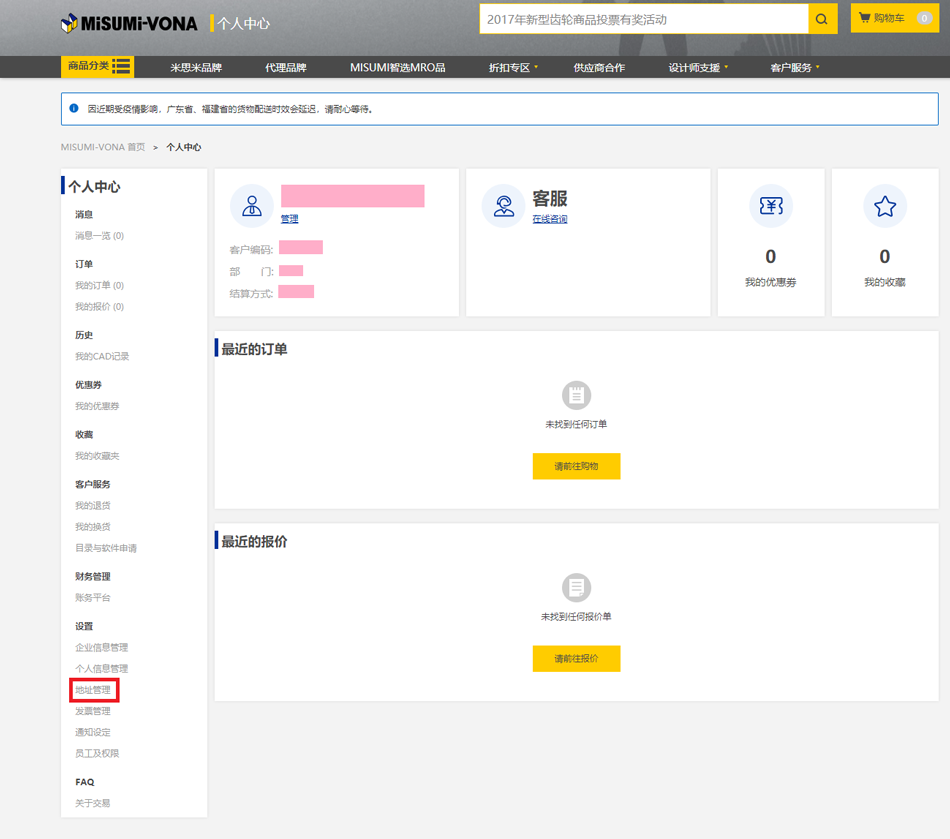This screenshot has width=950, height=839.
Task: Go to 我的订单 in sidebar
Action: (99, 286)
